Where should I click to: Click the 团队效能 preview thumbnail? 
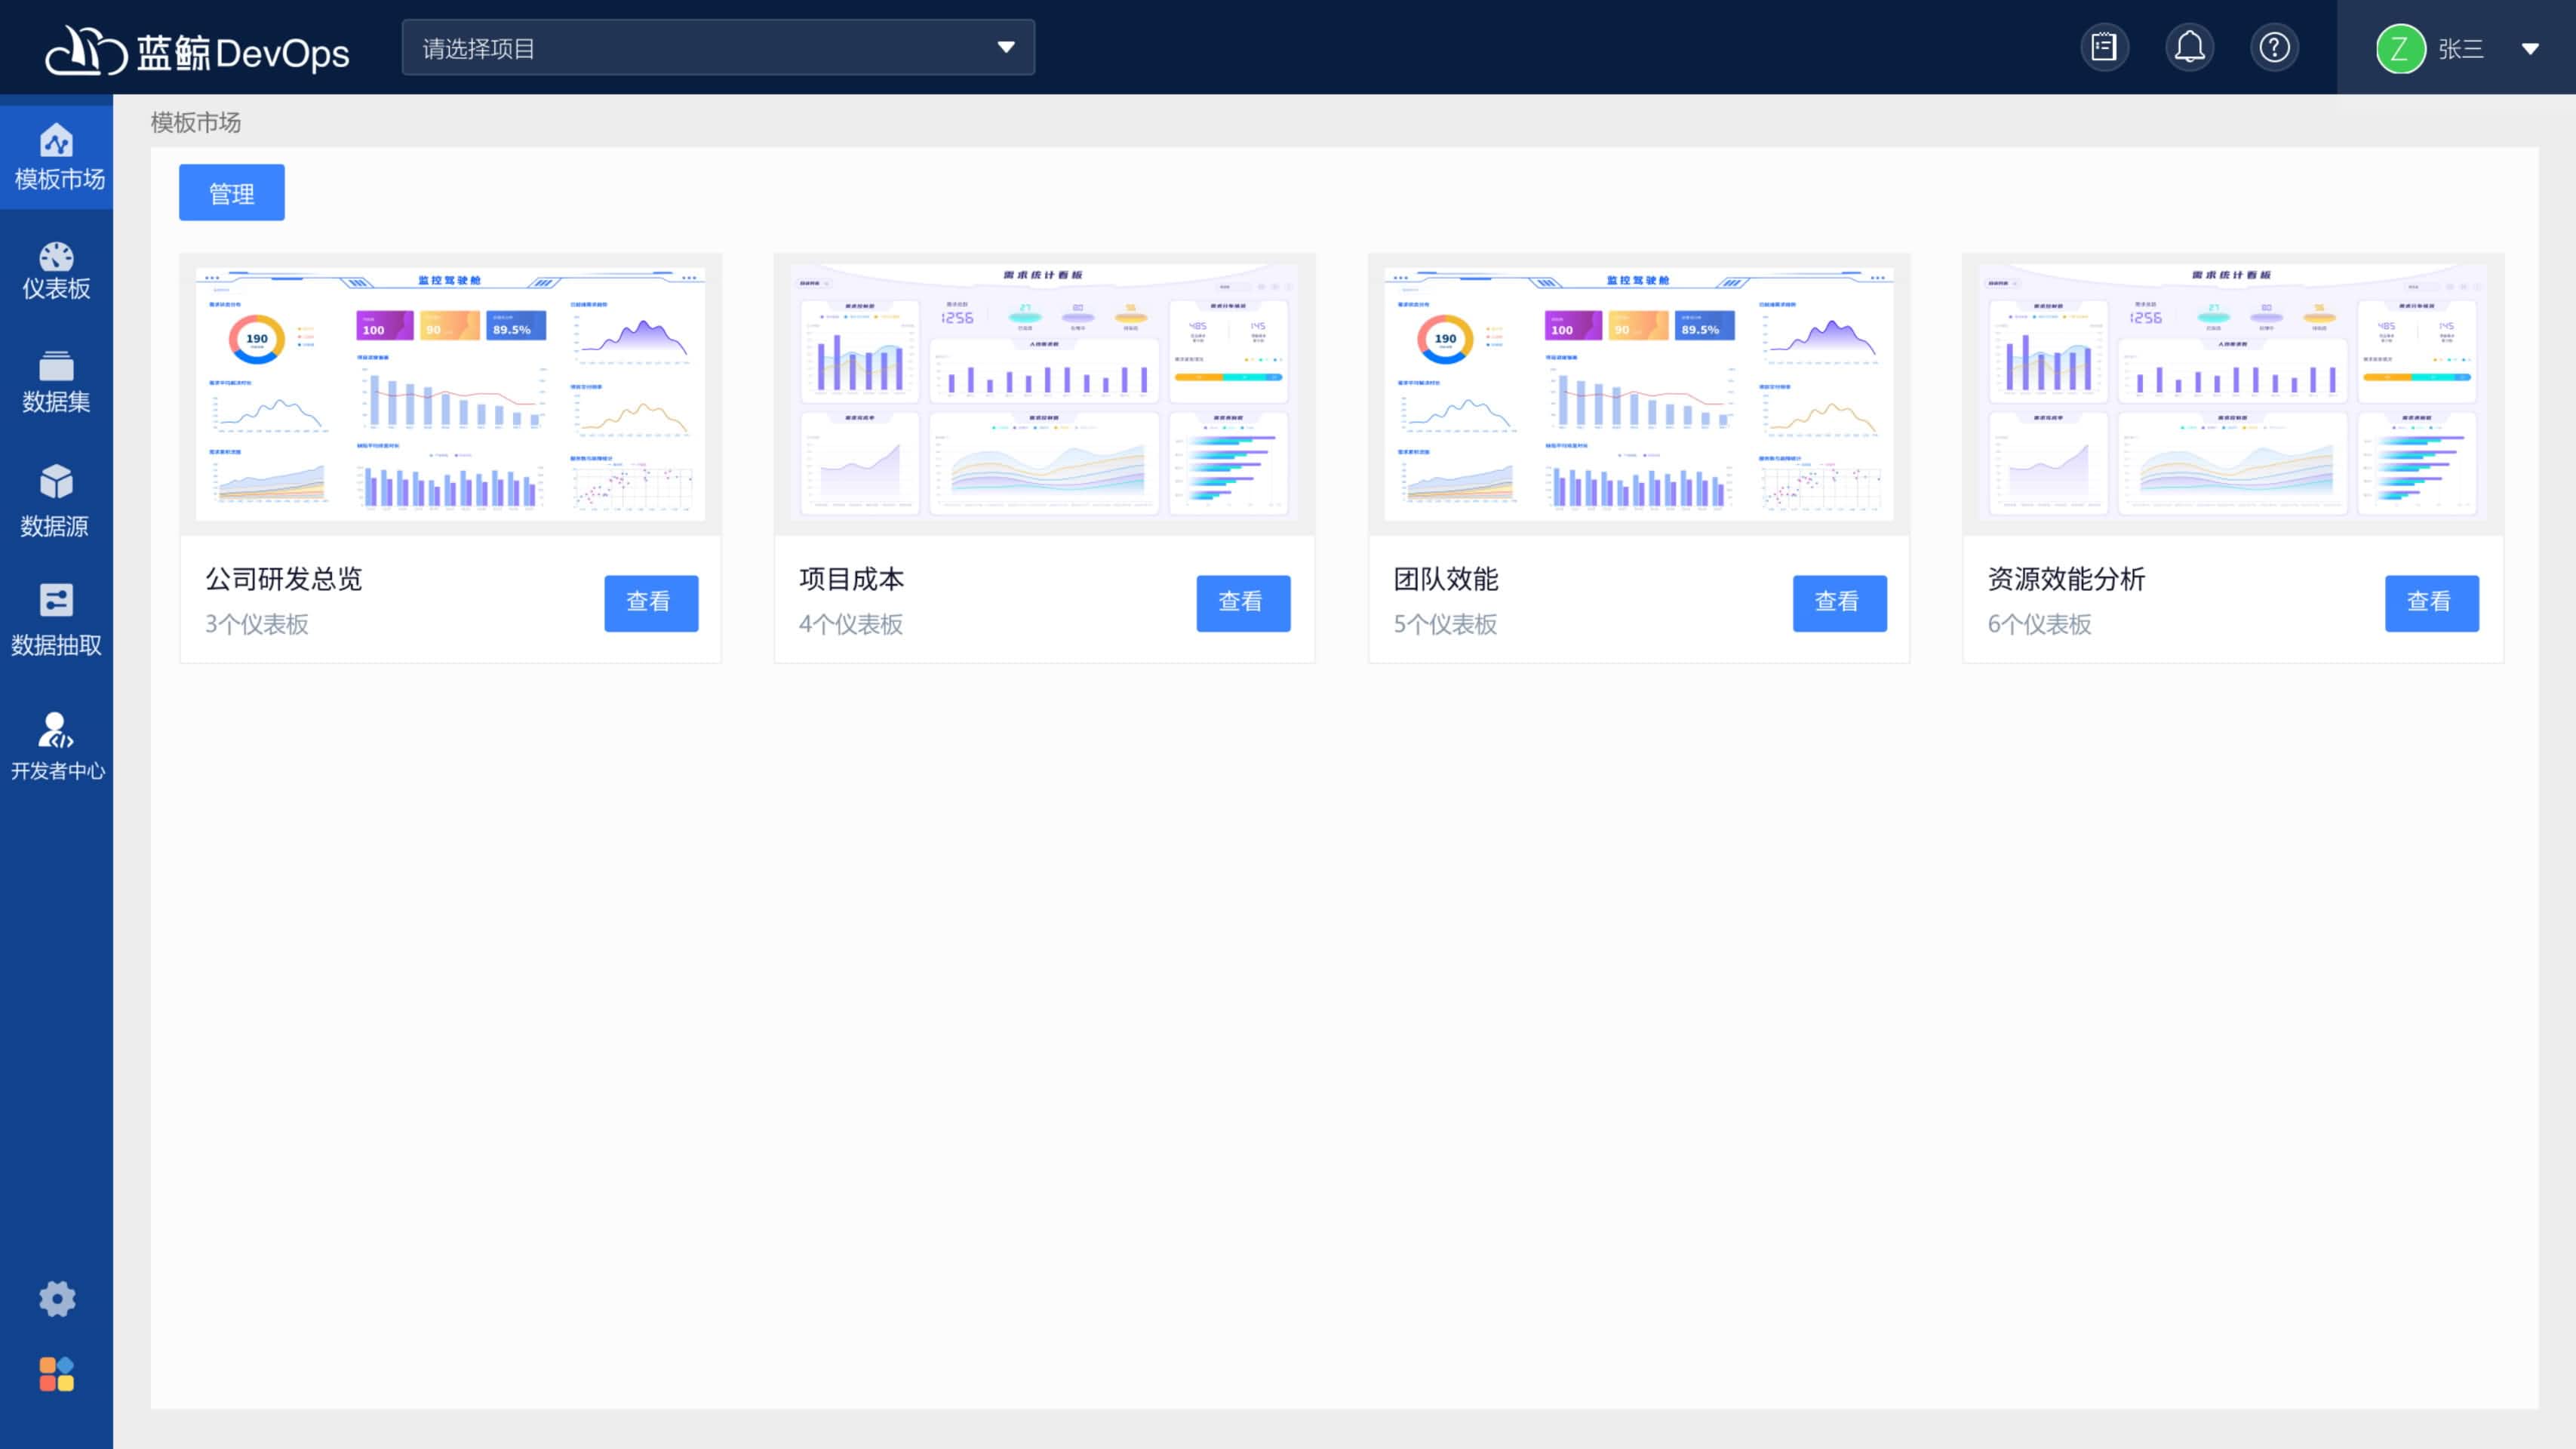click(1637, 393)
